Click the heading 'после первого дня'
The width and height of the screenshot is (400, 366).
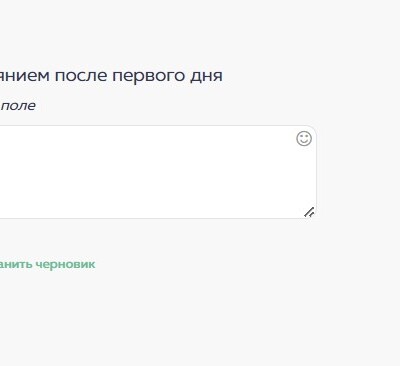click(139, 75)
